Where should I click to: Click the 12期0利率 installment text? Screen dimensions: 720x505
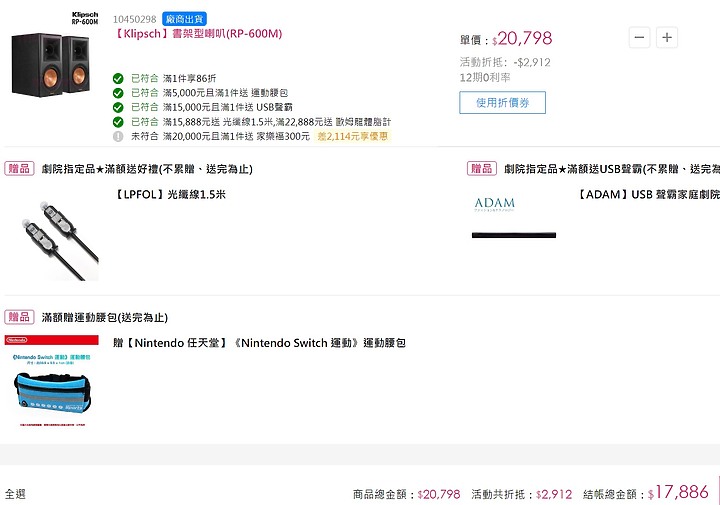point(485,78)
